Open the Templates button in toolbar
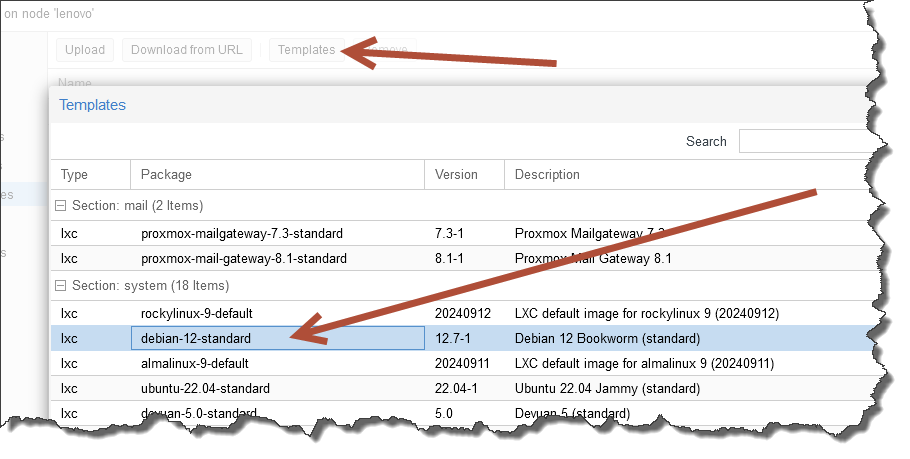The width and height of the screenshot is (910, 459). [306, 50]
